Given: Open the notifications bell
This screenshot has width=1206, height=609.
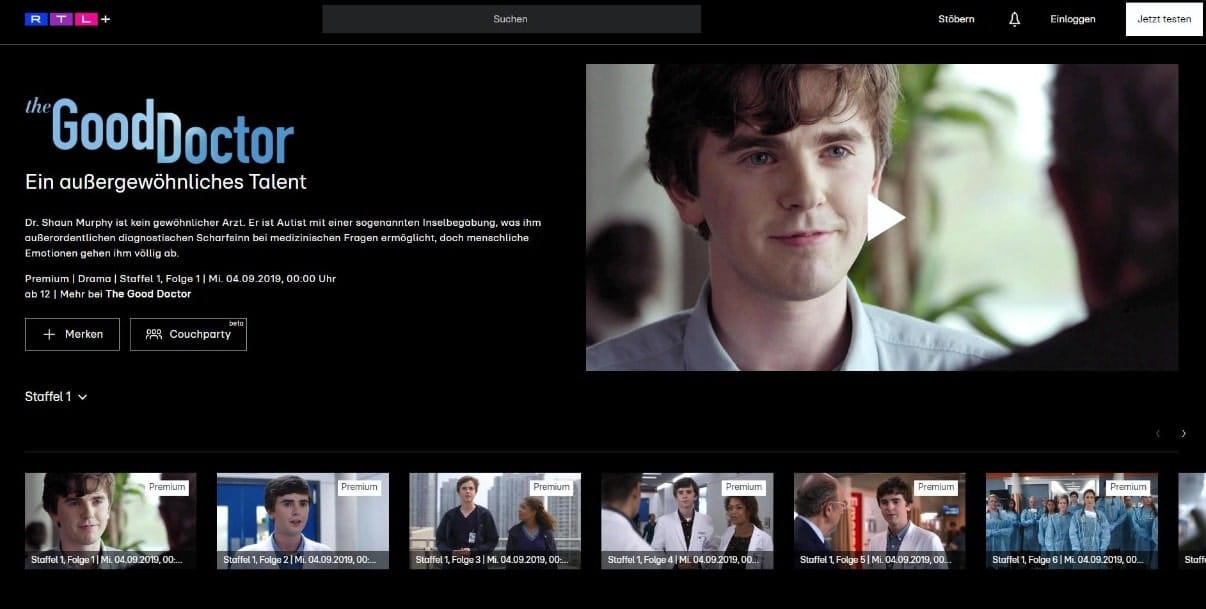Looking at the screenshot, I should tap(1014, 19).
